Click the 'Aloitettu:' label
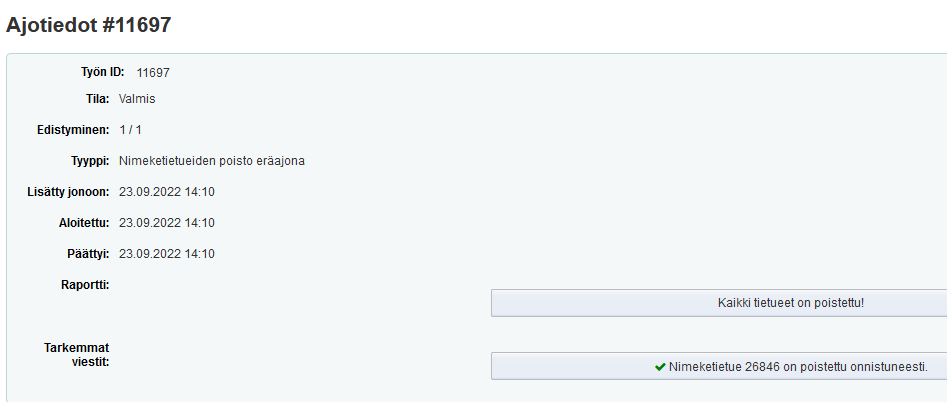The image size is (947, 402). (84, 223)
